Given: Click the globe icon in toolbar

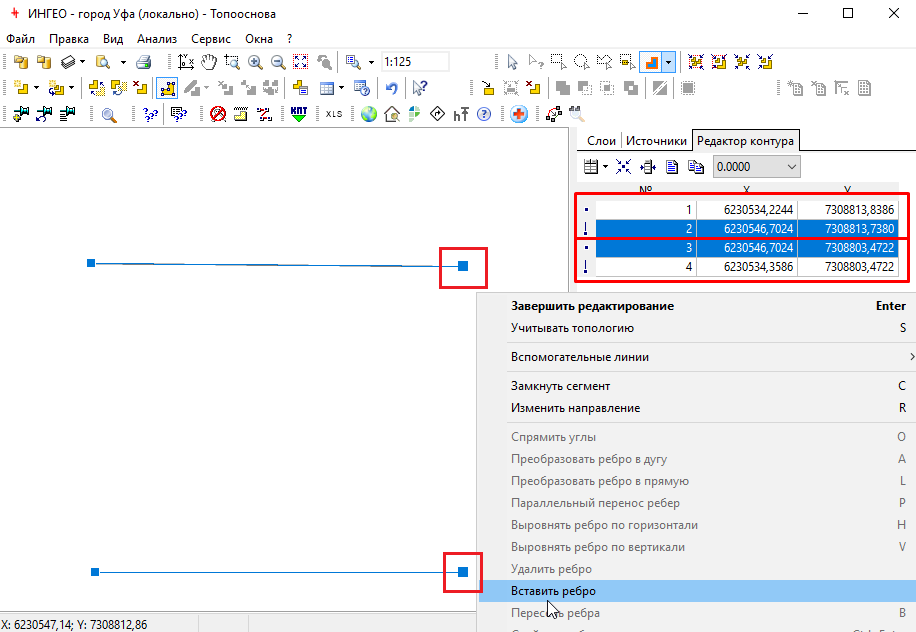Looking at the screenshot, I should (x=369, y=114).
